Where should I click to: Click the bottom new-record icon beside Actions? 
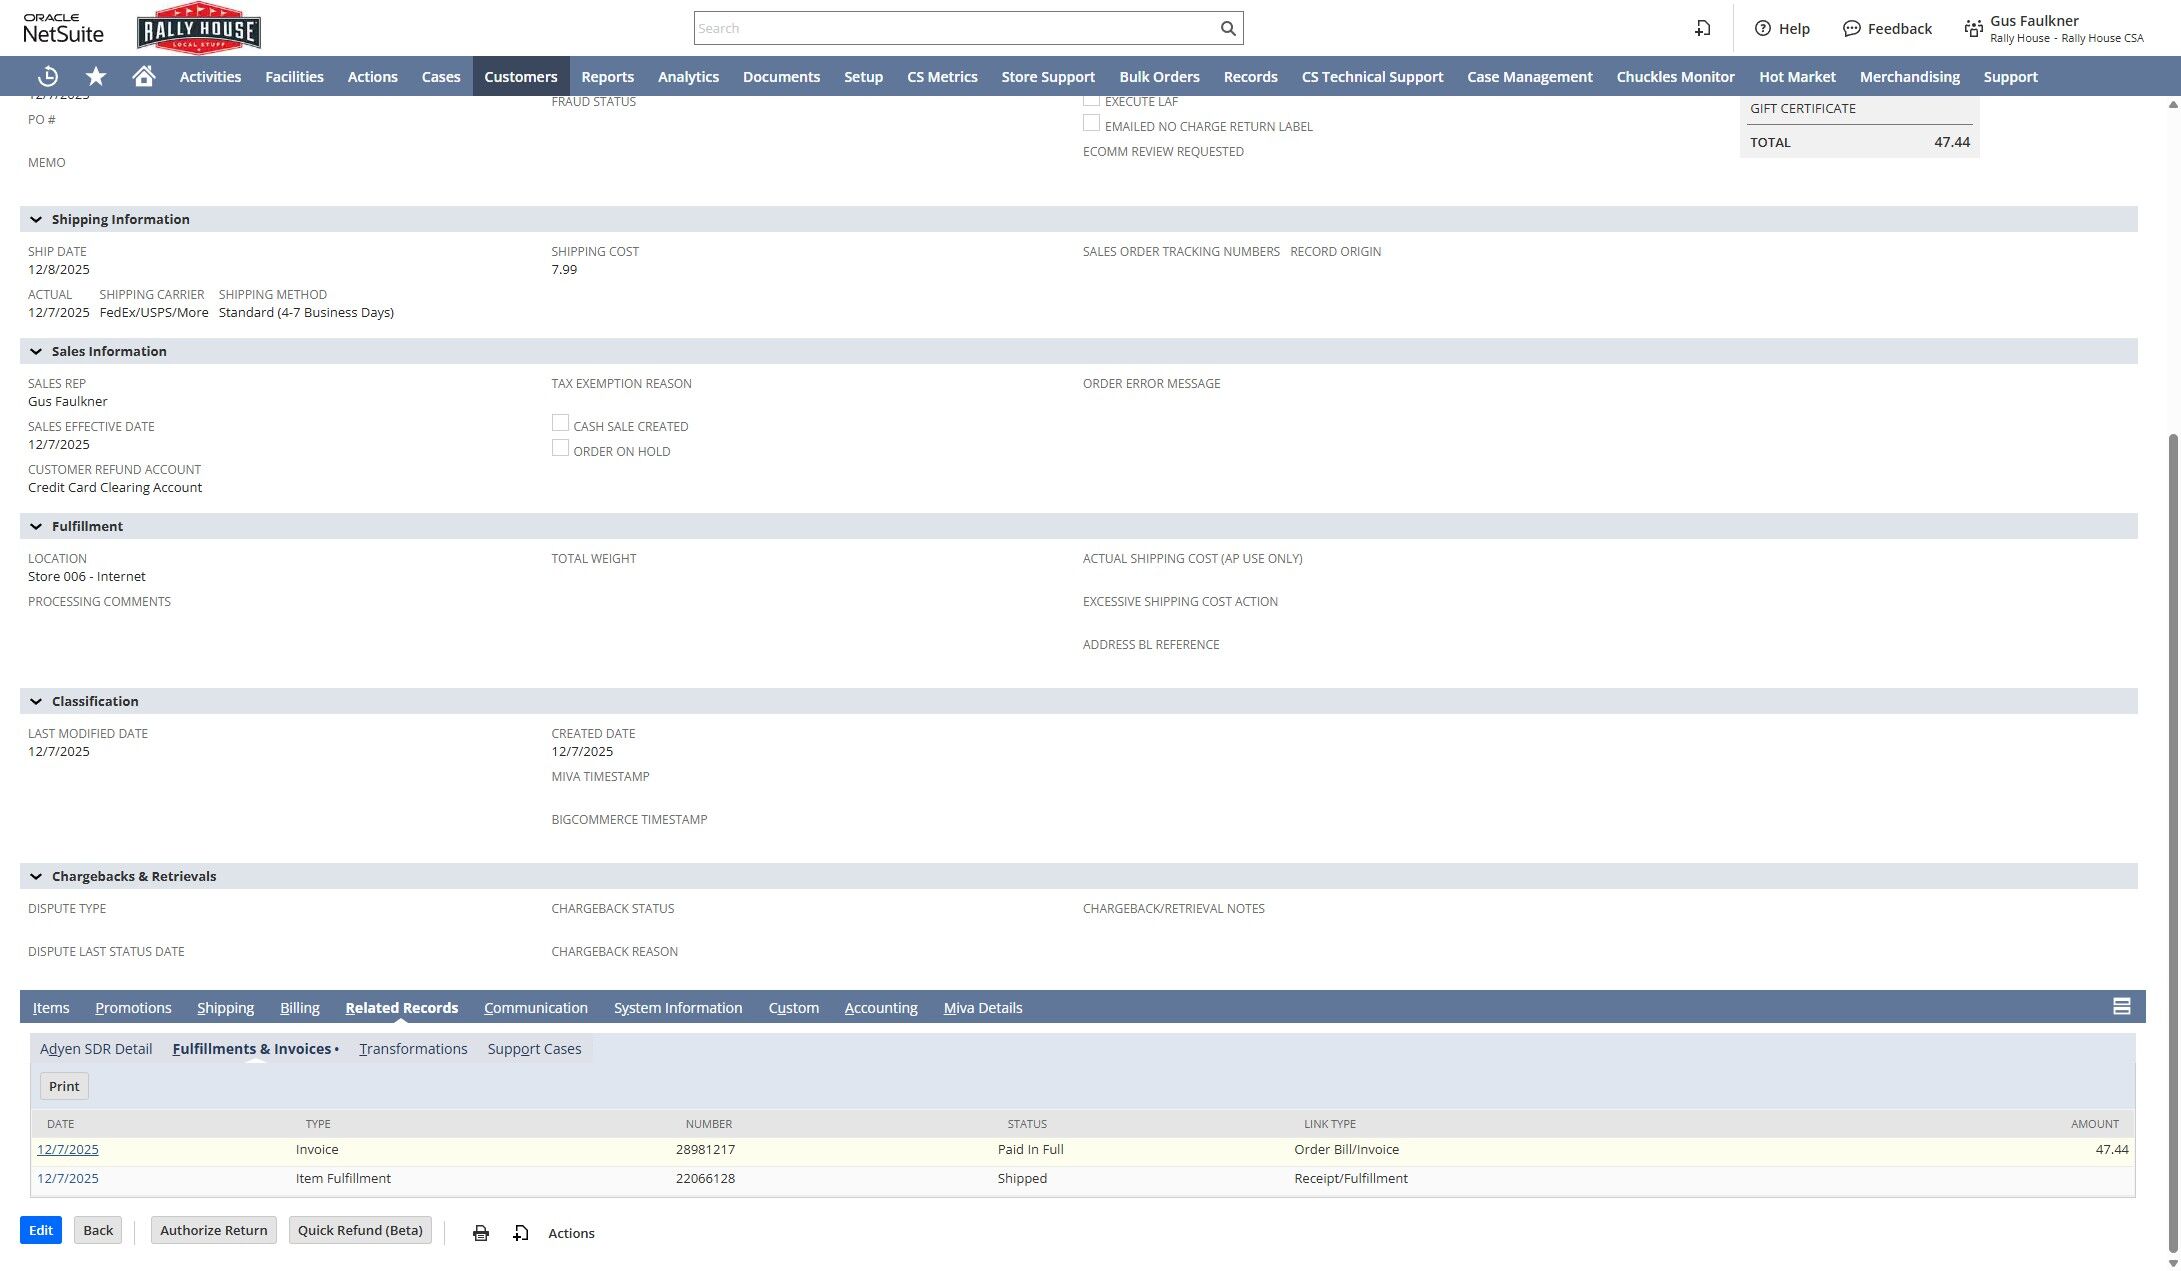pos(521,1233)
